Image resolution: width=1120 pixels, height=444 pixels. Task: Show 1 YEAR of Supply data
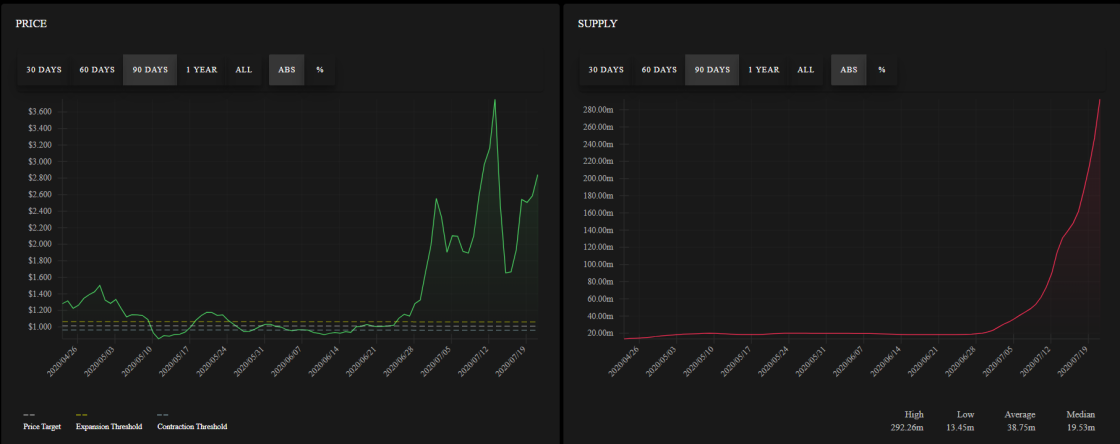coord(764,70)
